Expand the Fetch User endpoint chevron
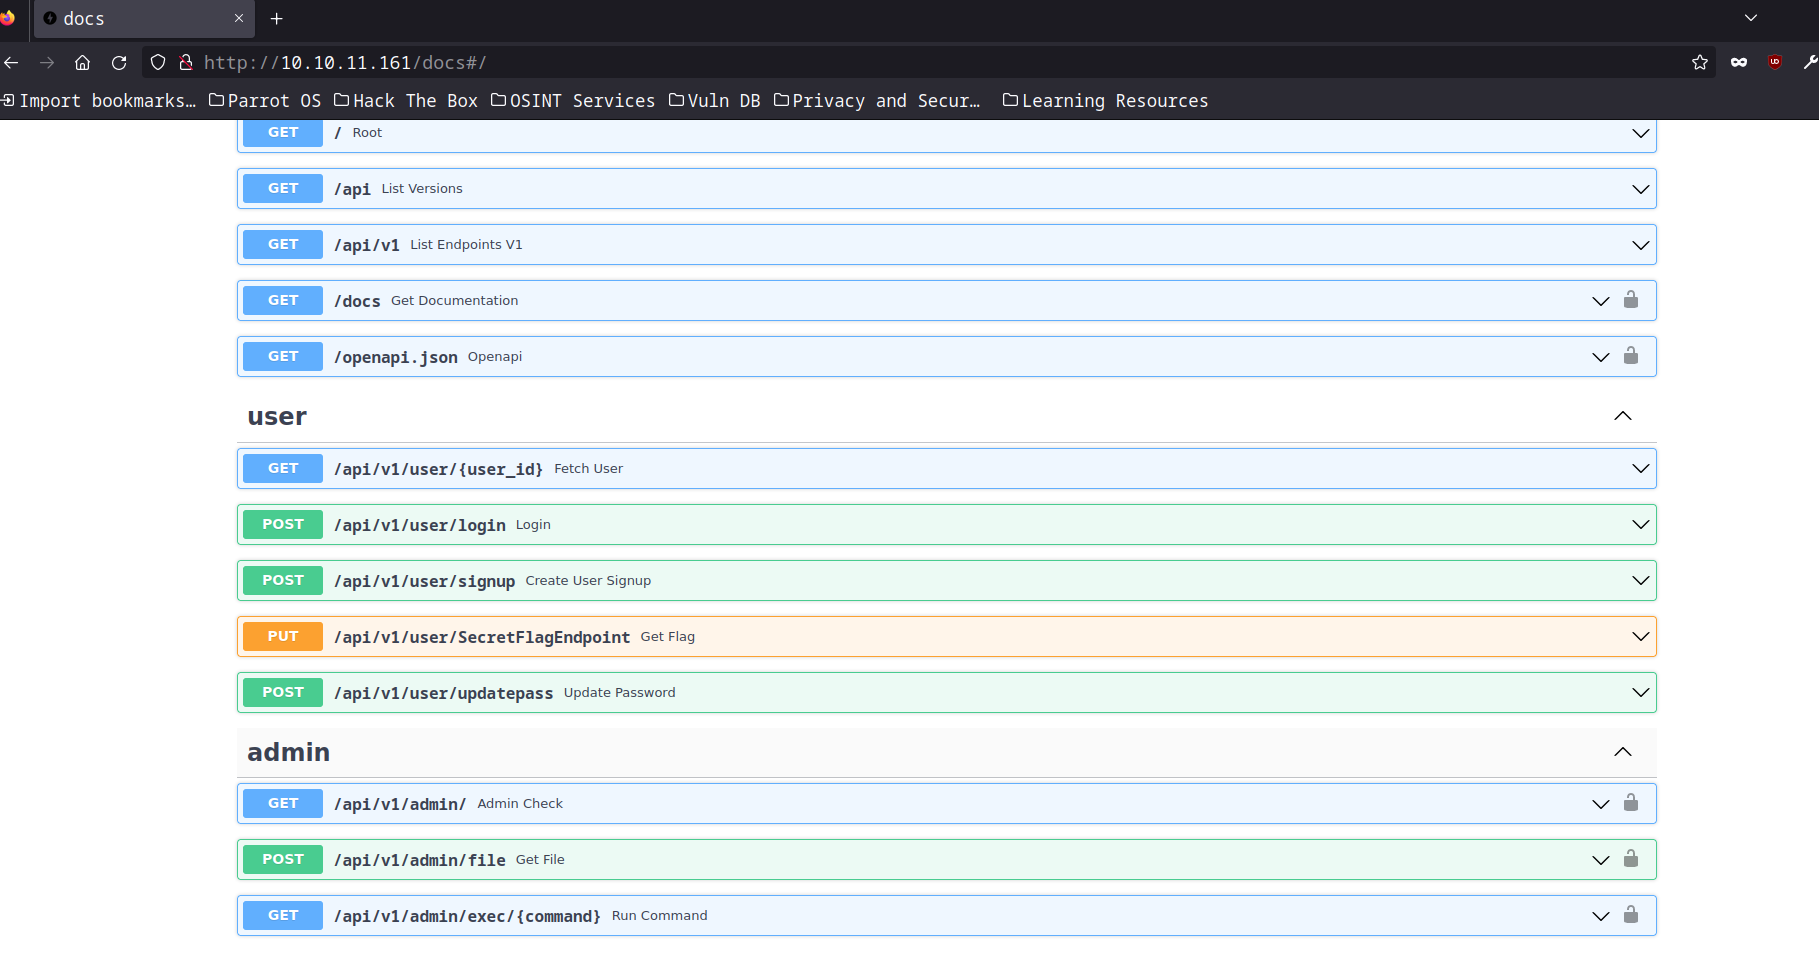 1641,469
